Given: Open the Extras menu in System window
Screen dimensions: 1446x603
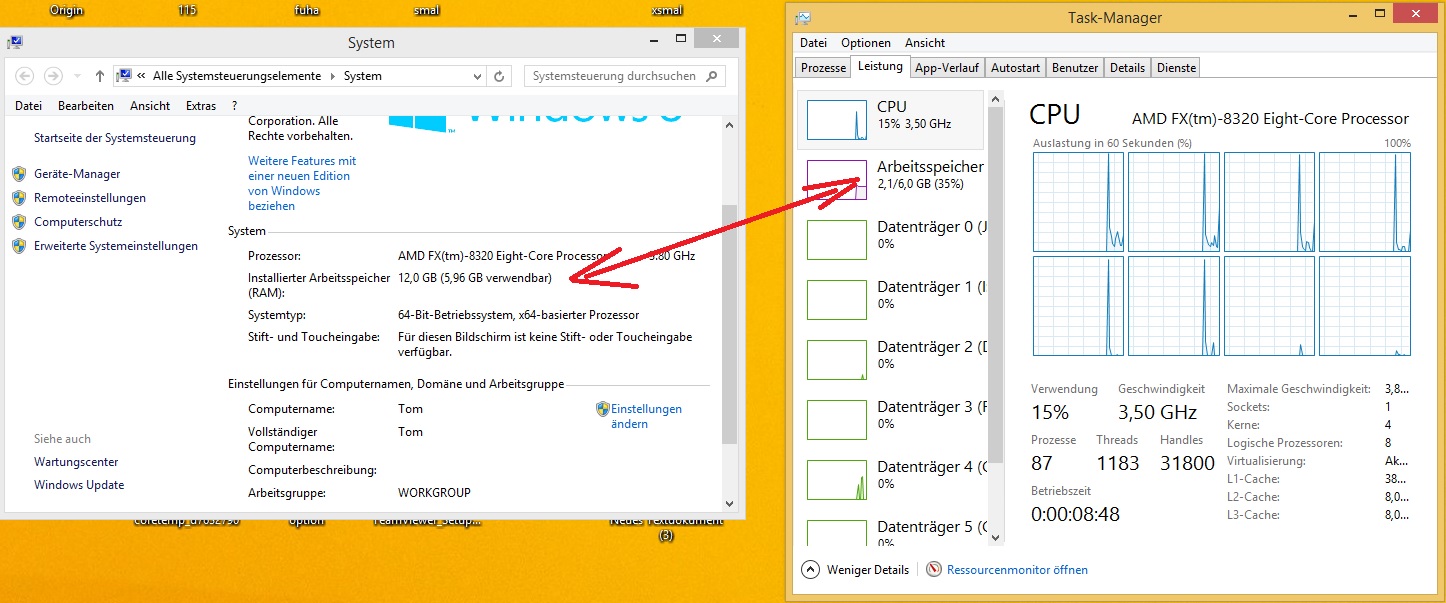Looking at the screenshot, I should [x=200, y=106].
